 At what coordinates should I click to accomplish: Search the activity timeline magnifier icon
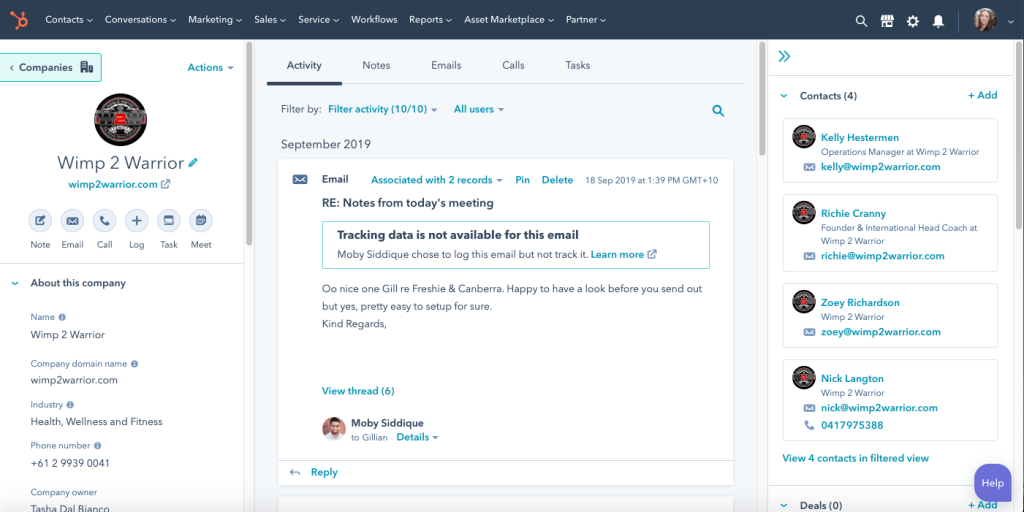click(x=718, y=110)
